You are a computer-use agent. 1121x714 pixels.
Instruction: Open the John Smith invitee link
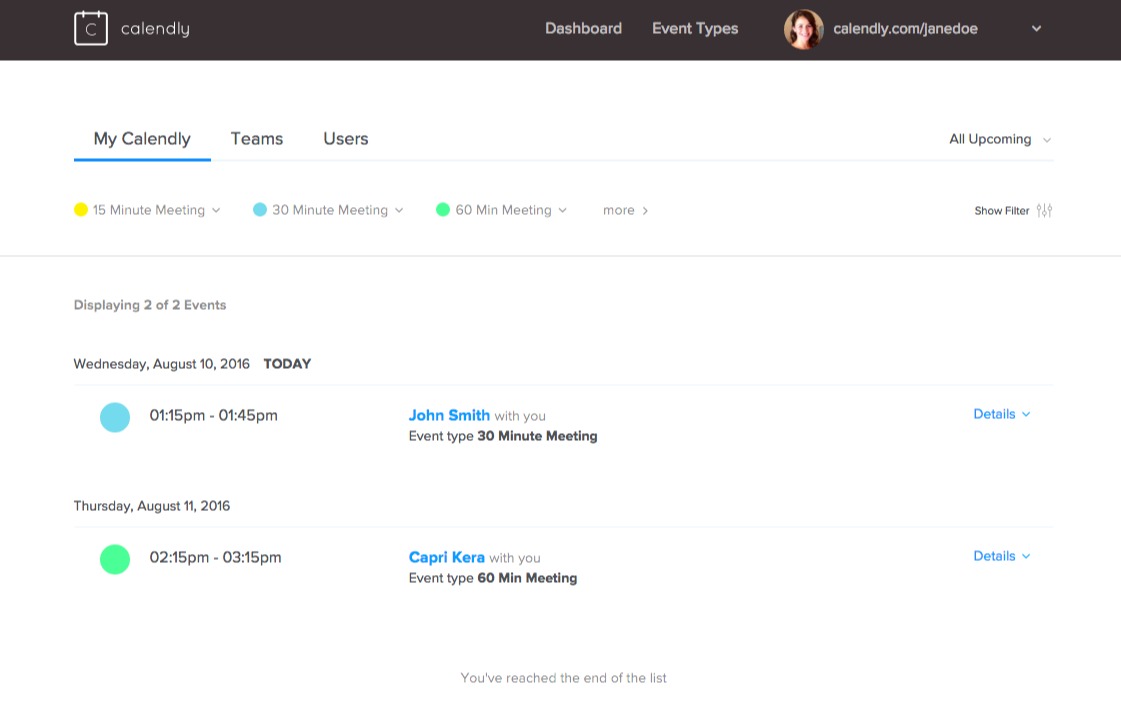449,415
